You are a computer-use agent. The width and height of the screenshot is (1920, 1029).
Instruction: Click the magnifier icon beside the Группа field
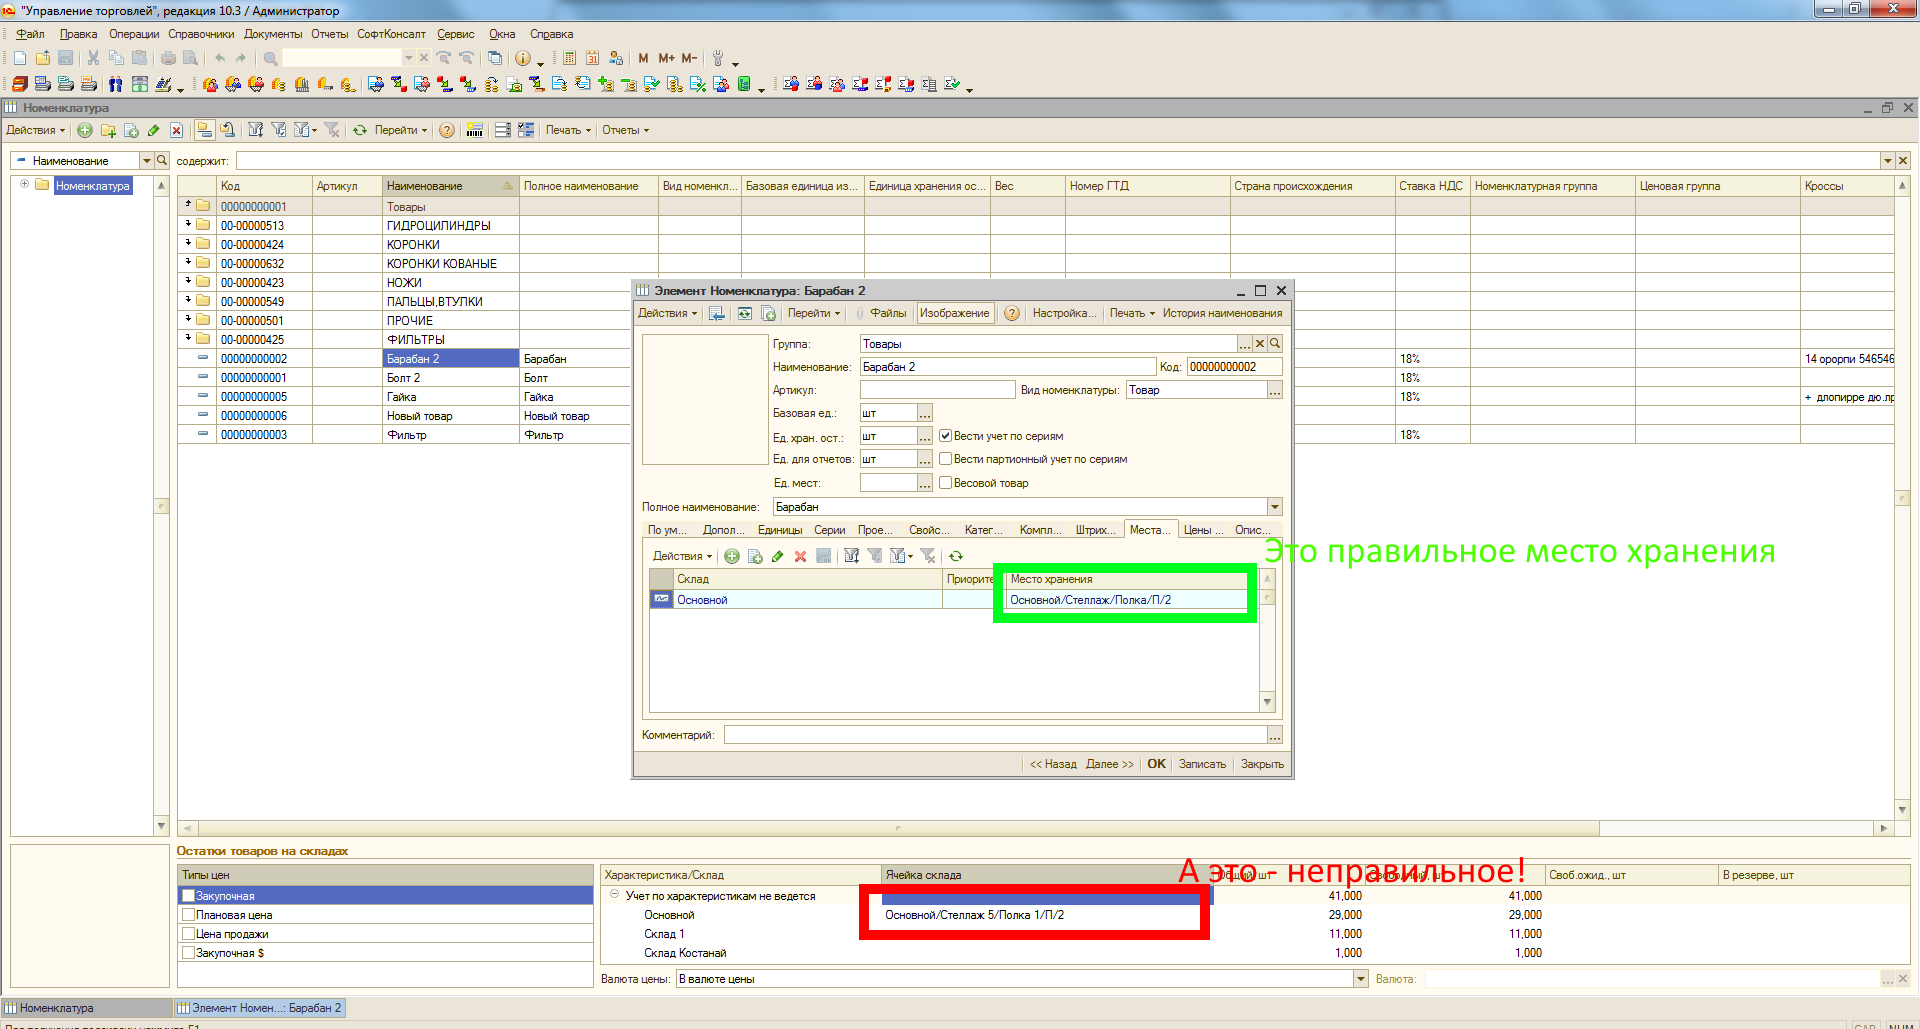point(1275,344)
